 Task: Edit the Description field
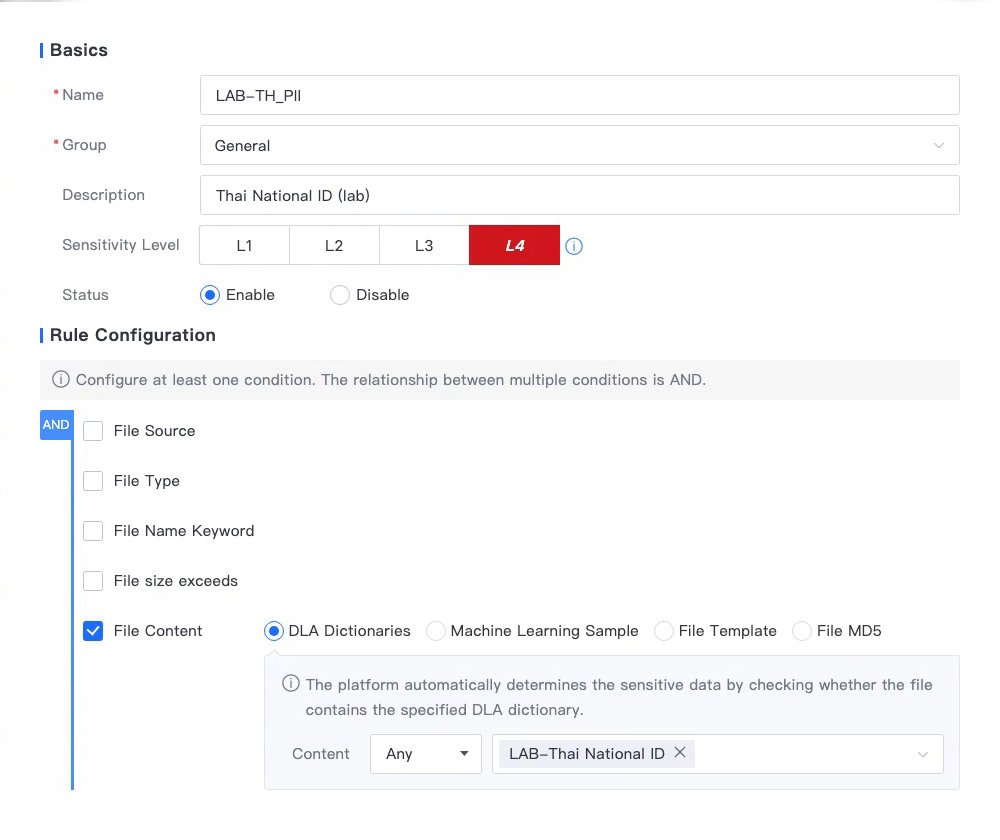579,195
